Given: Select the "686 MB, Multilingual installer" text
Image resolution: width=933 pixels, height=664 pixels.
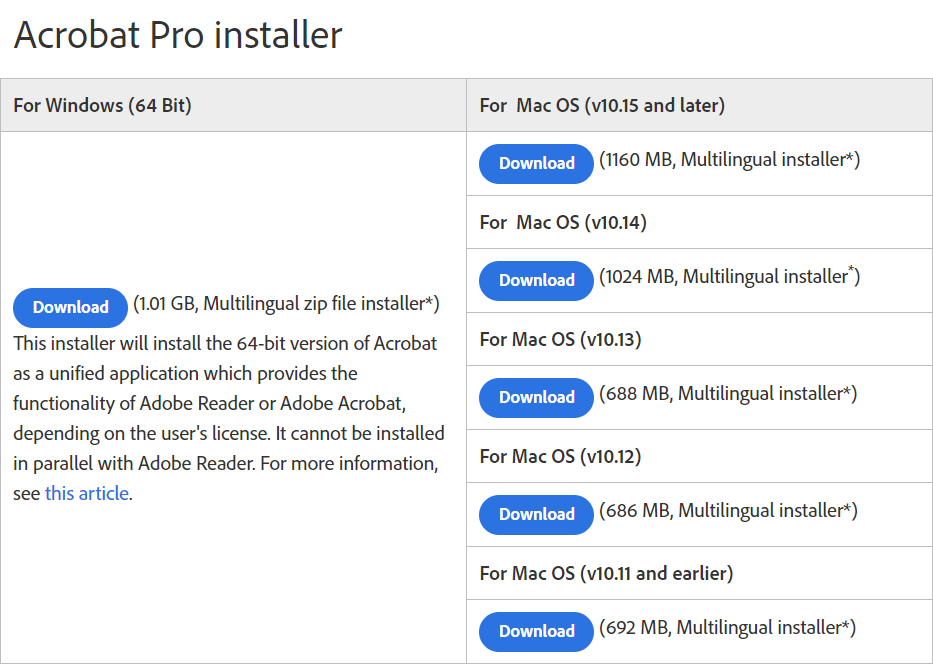Looking at the screenshot, I should point(728,510).
